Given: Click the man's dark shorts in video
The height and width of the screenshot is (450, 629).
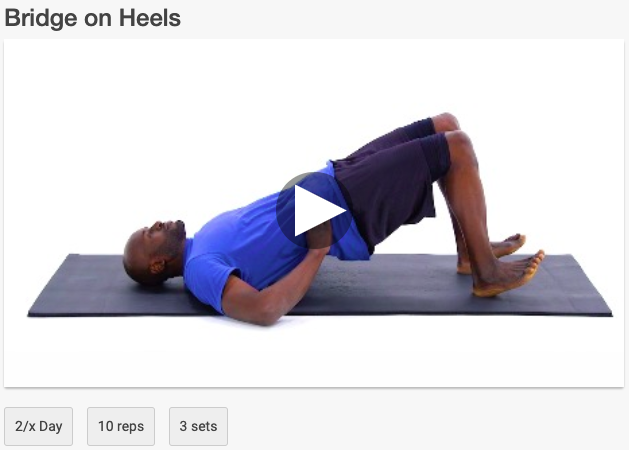Looking at the screenshot, I should point(393,180).
